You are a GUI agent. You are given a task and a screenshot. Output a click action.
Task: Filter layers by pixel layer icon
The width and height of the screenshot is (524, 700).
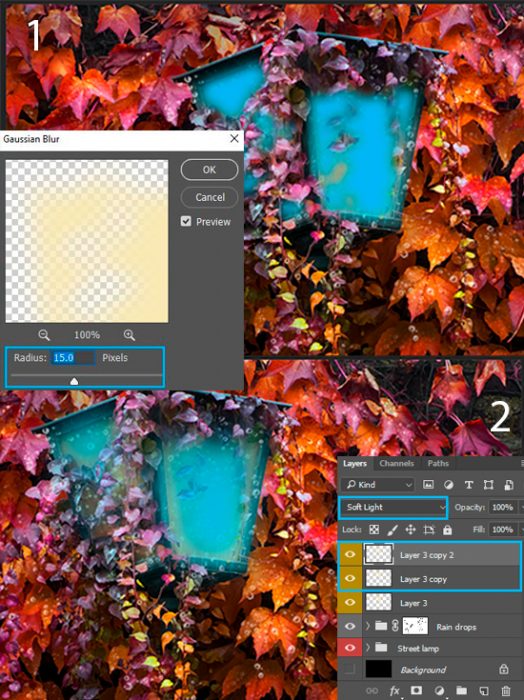428,485
